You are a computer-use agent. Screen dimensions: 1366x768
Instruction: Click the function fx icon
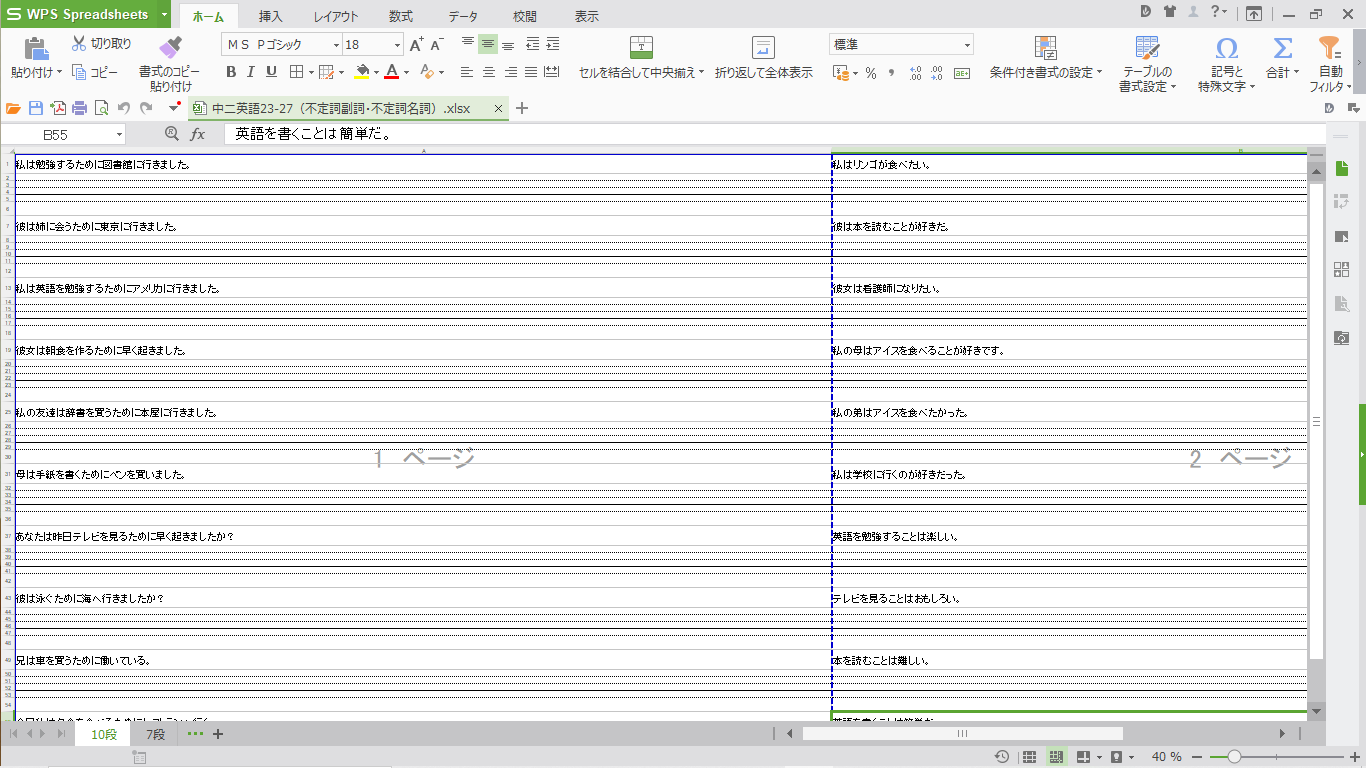tap(198, 133)
